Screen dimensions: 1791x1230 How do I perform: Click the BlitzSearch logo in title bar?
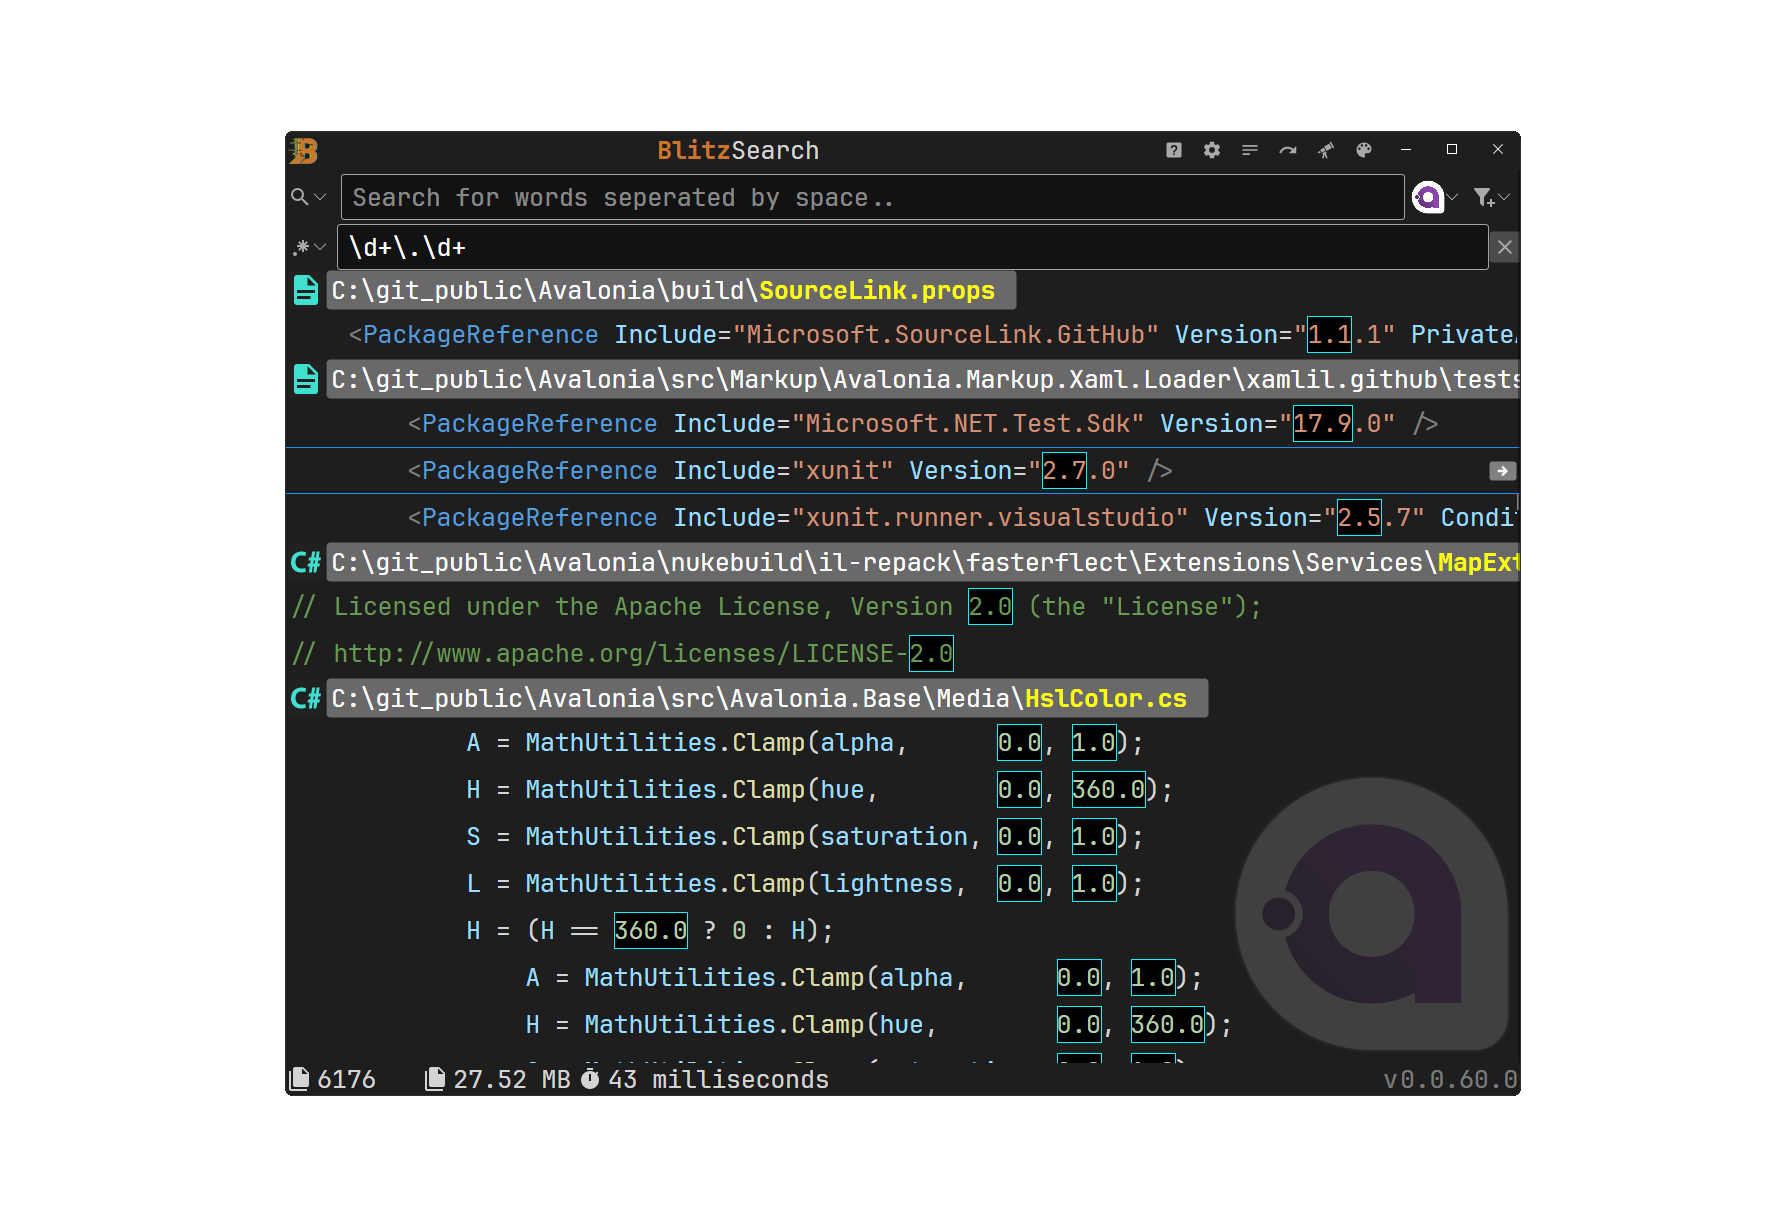click(x=304, y=151)
